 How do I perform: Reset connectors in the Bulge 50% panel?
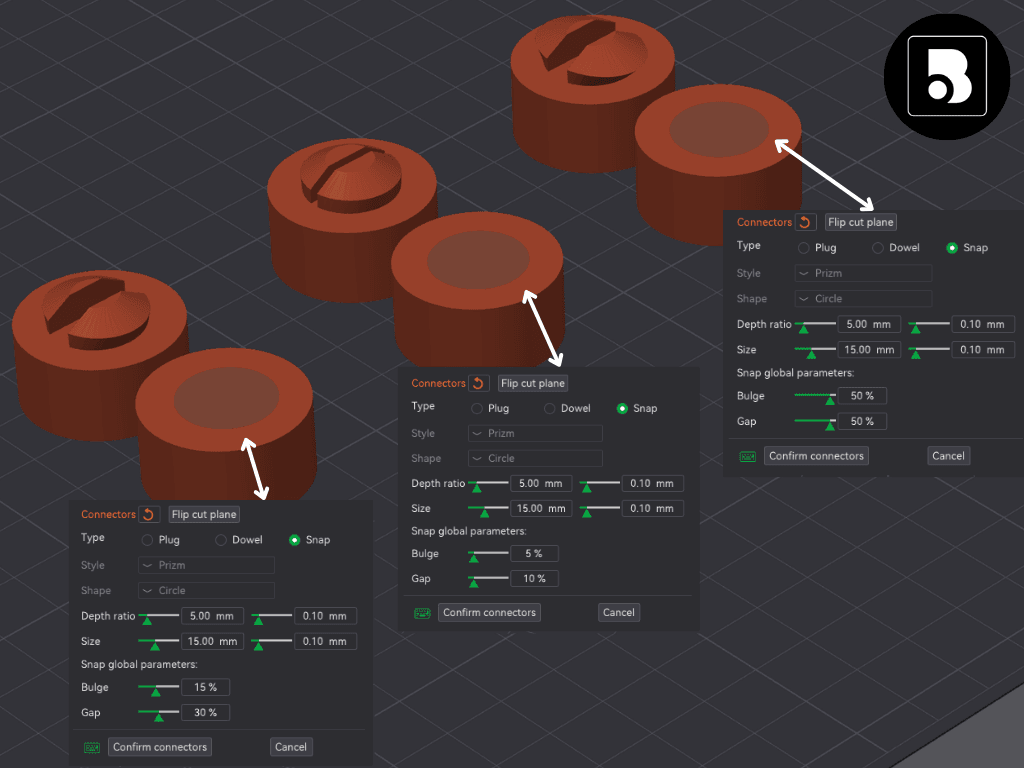pos(805,222)
